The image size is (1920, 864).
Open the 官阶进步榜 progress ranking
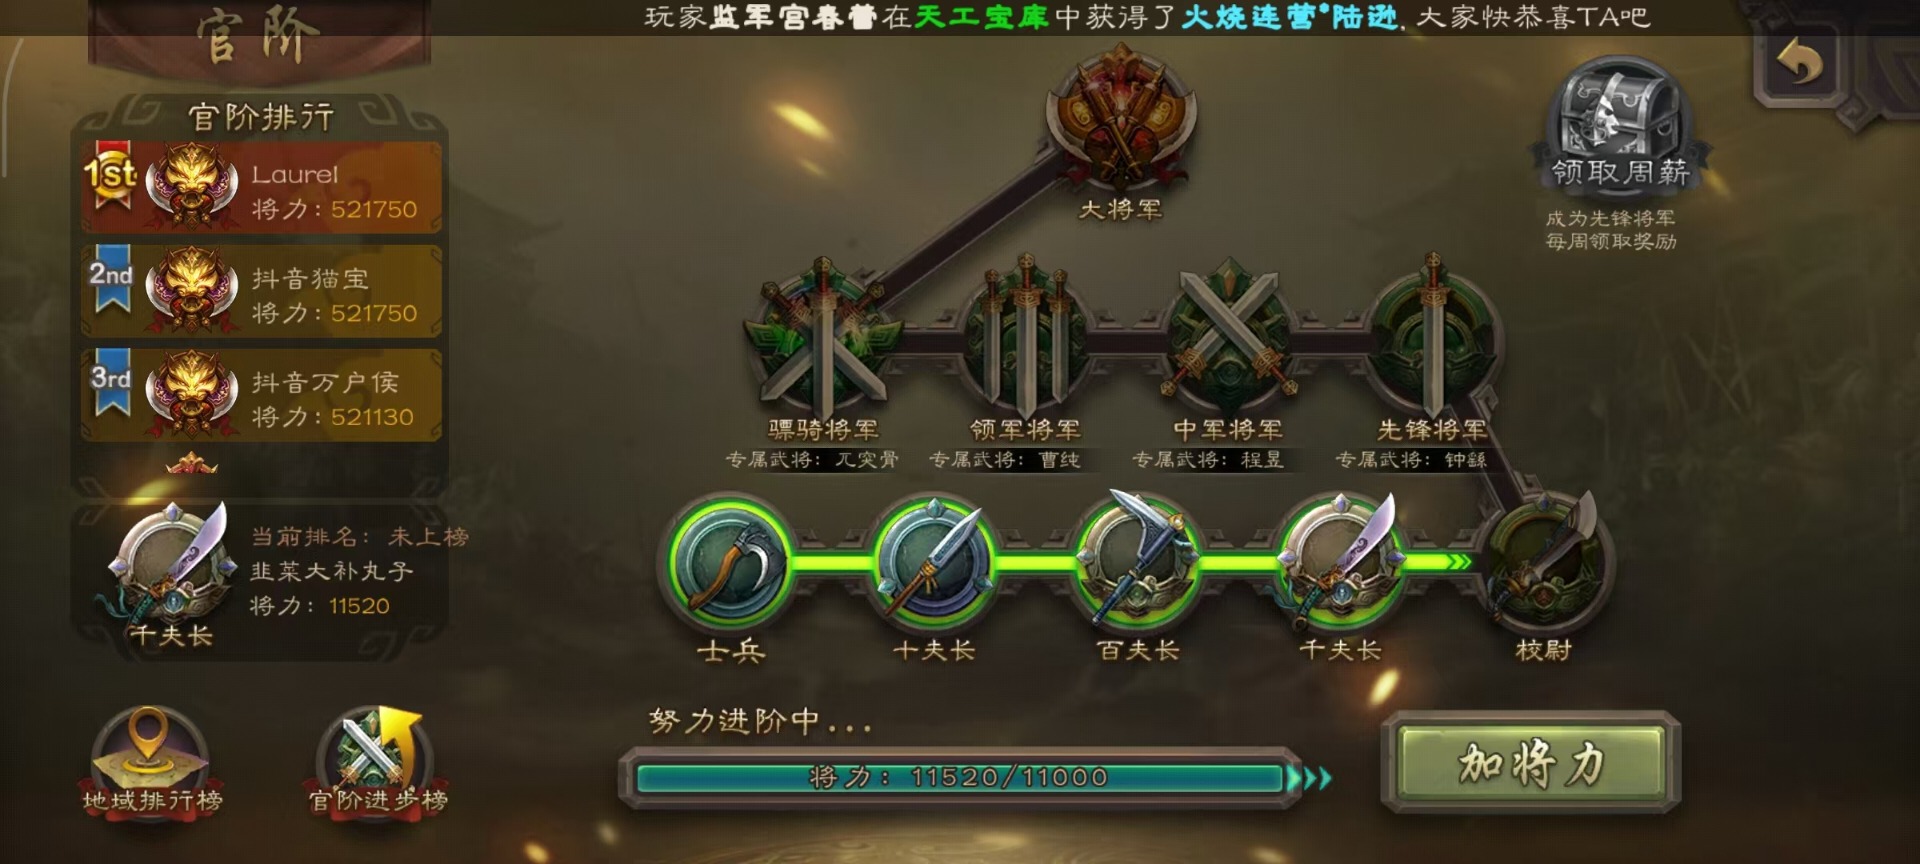coord(377,762)
